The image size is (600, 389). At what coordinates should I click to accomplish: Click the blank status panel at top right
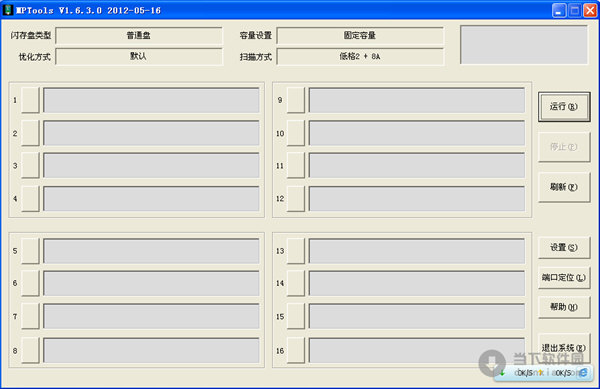[x=524, y=45]
